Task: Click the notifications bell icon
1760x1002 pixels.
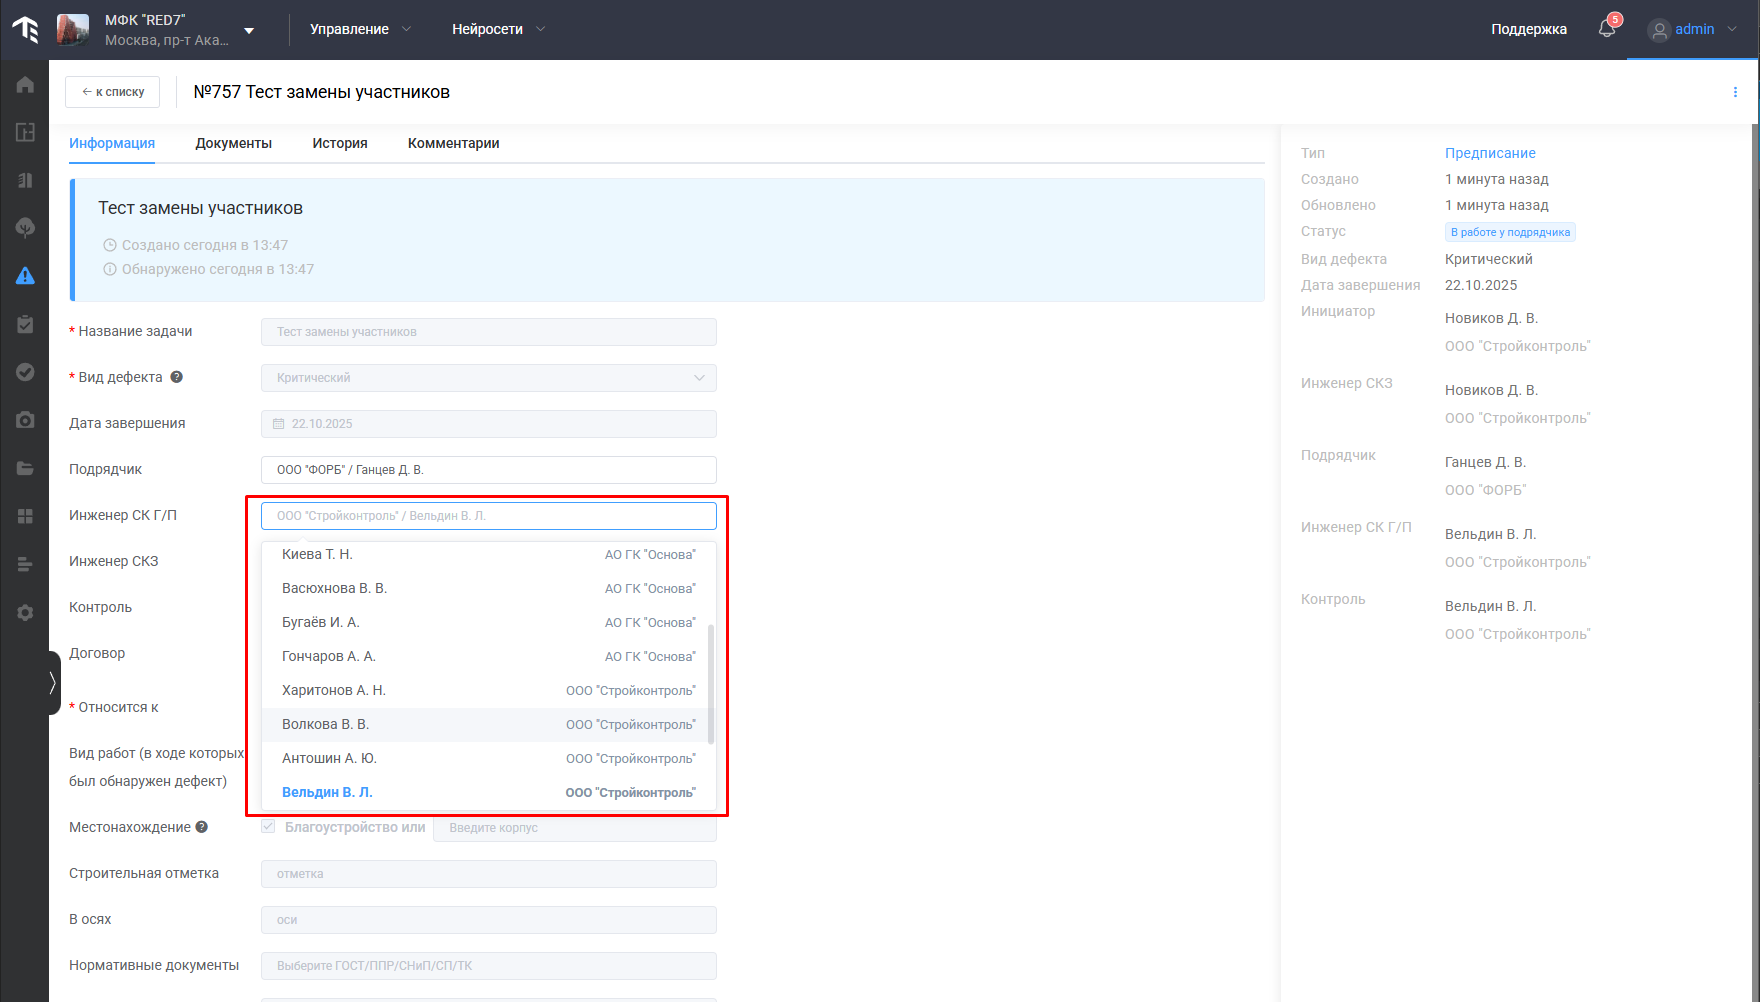Action: click(x=1607, y=29)
